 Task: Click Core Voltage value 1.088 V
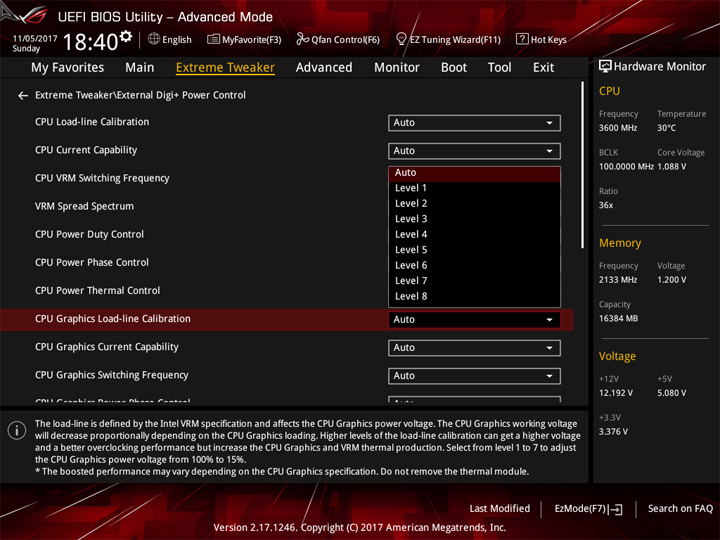point(672,166)
